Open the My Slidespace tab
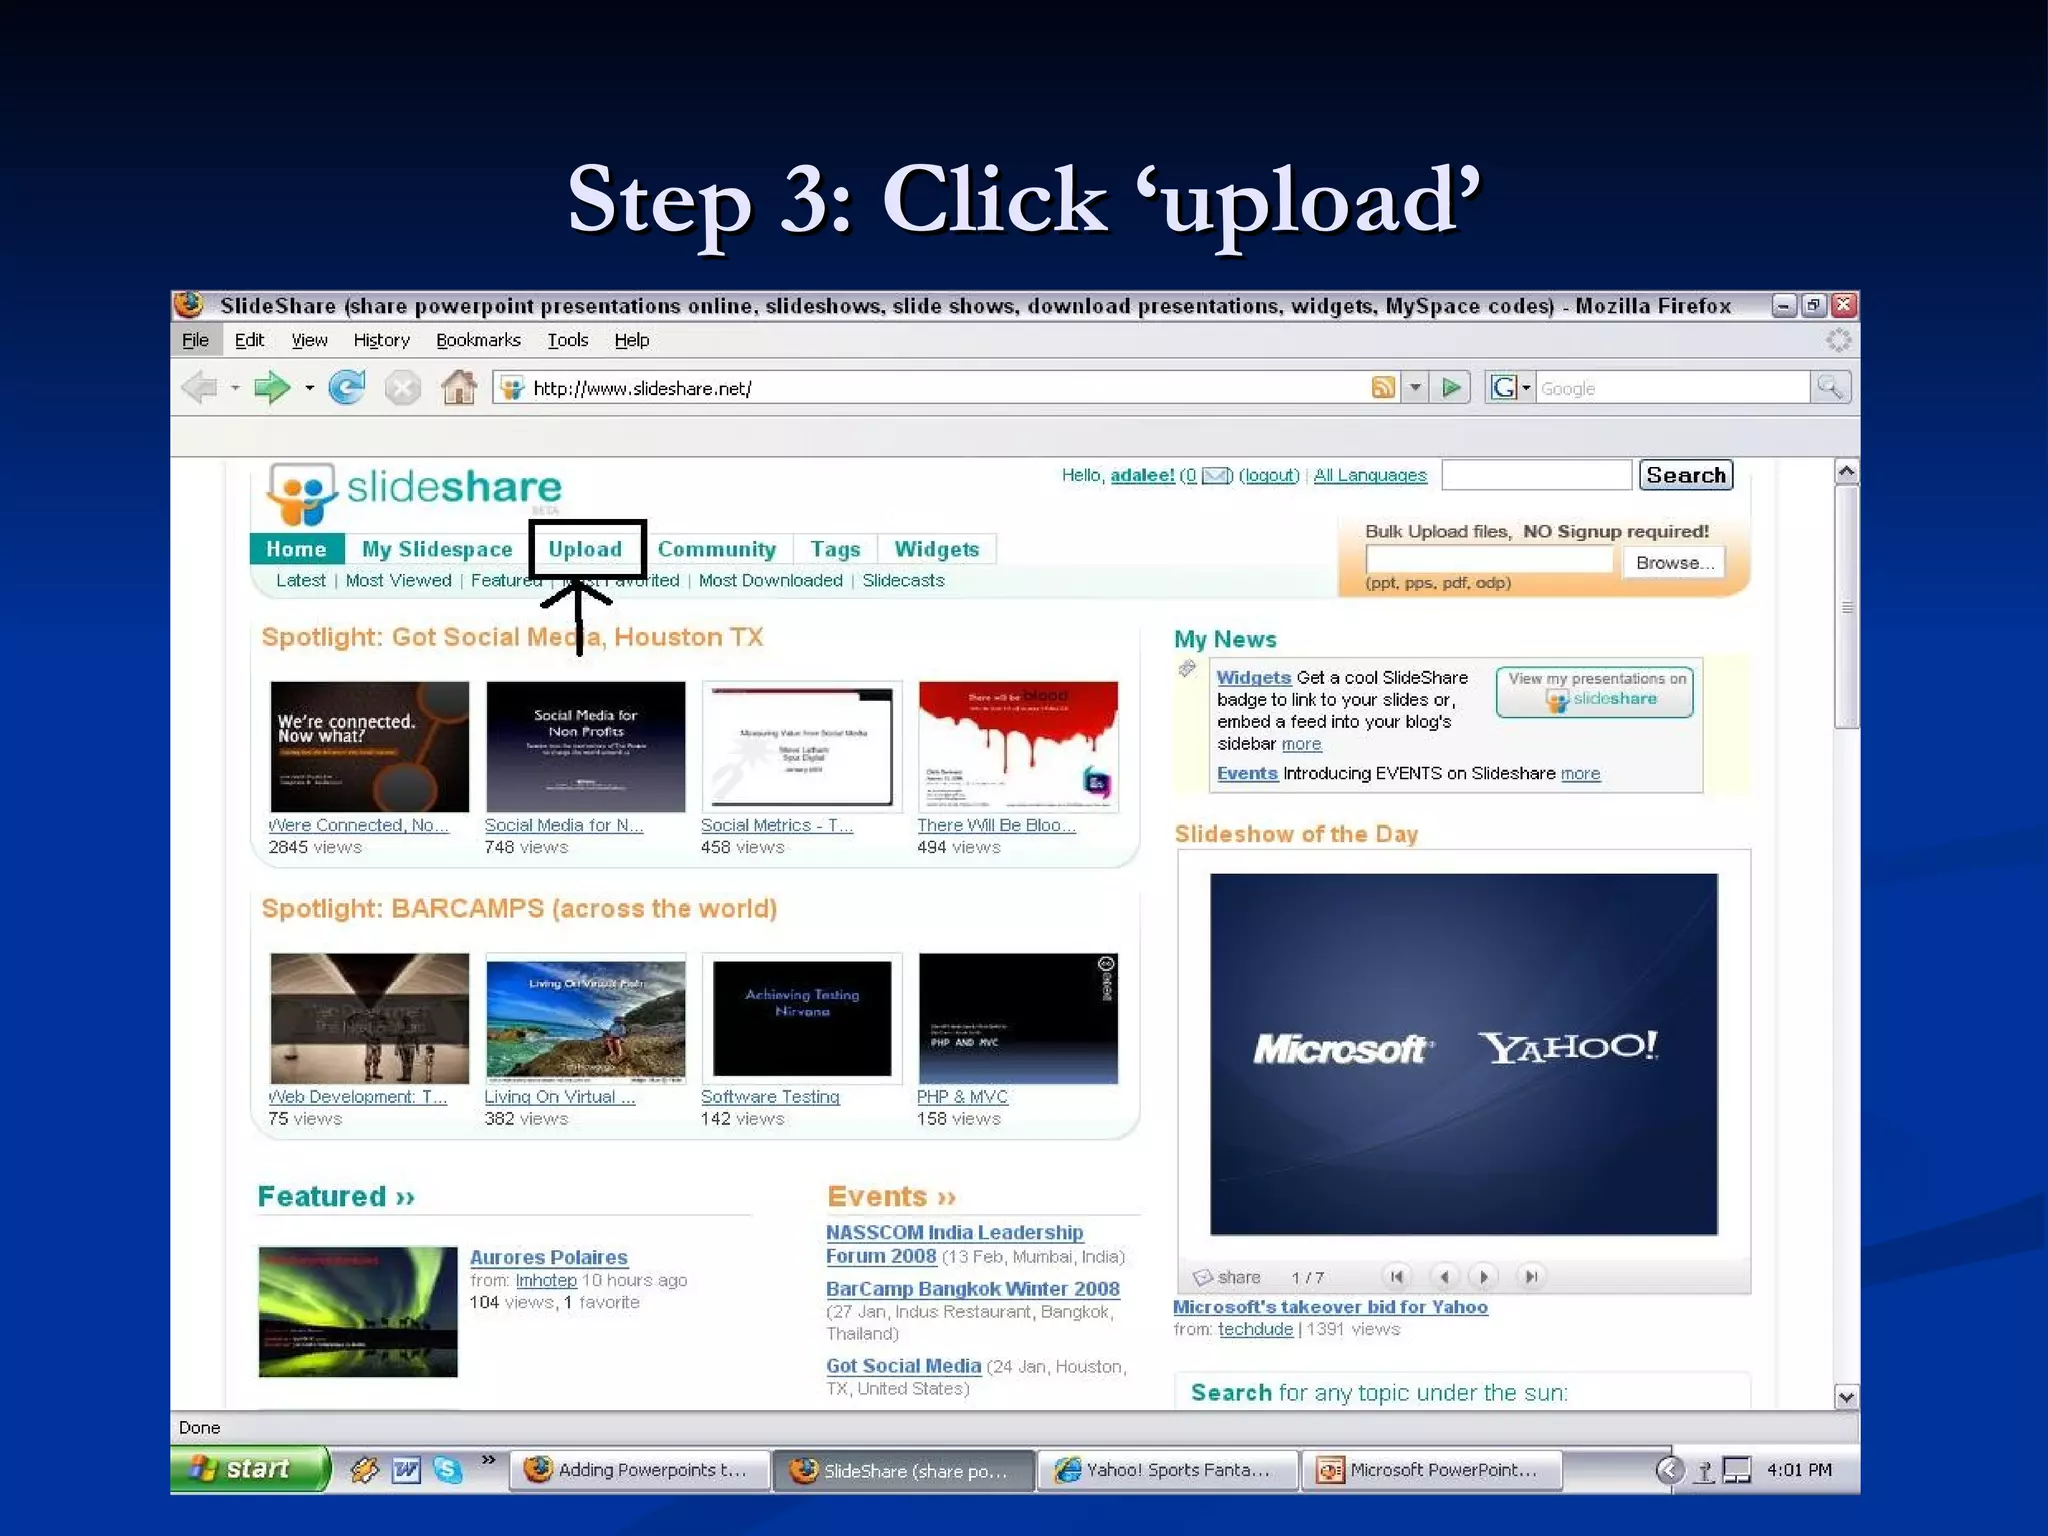Screen dimensions: 2048x1536 click(437, 549)
